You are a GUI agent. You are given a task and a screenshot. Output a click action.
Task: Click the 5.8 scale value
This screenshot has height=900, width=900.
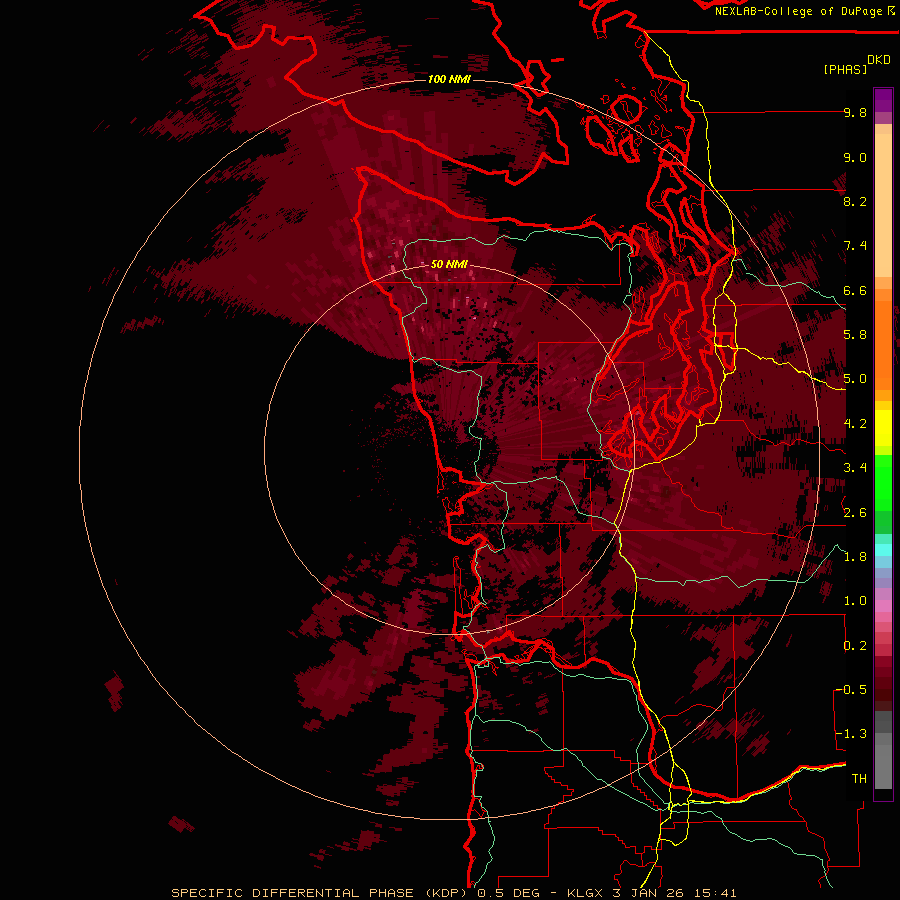855,335
